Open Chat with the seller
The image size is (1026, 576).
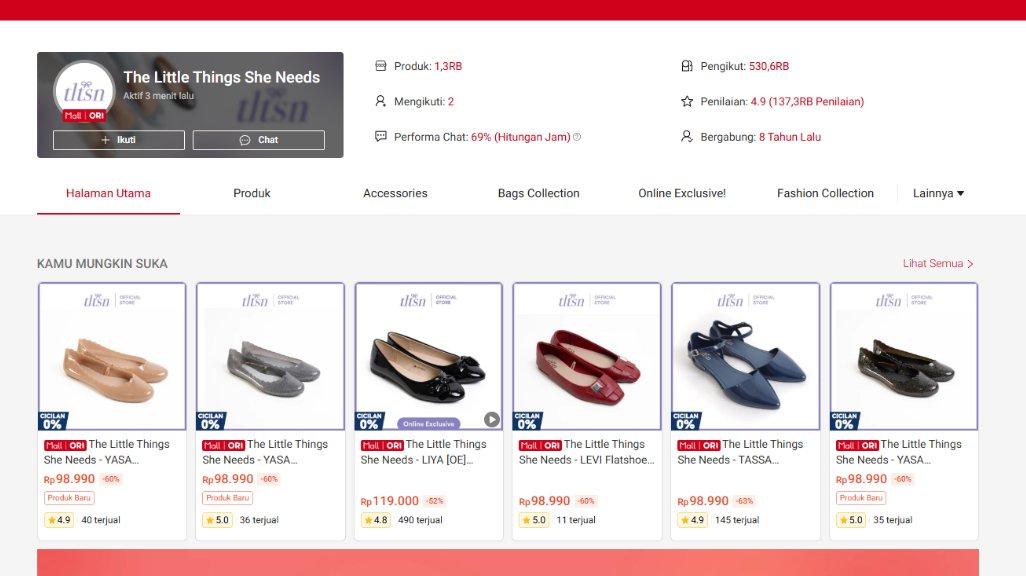point(258,140)
